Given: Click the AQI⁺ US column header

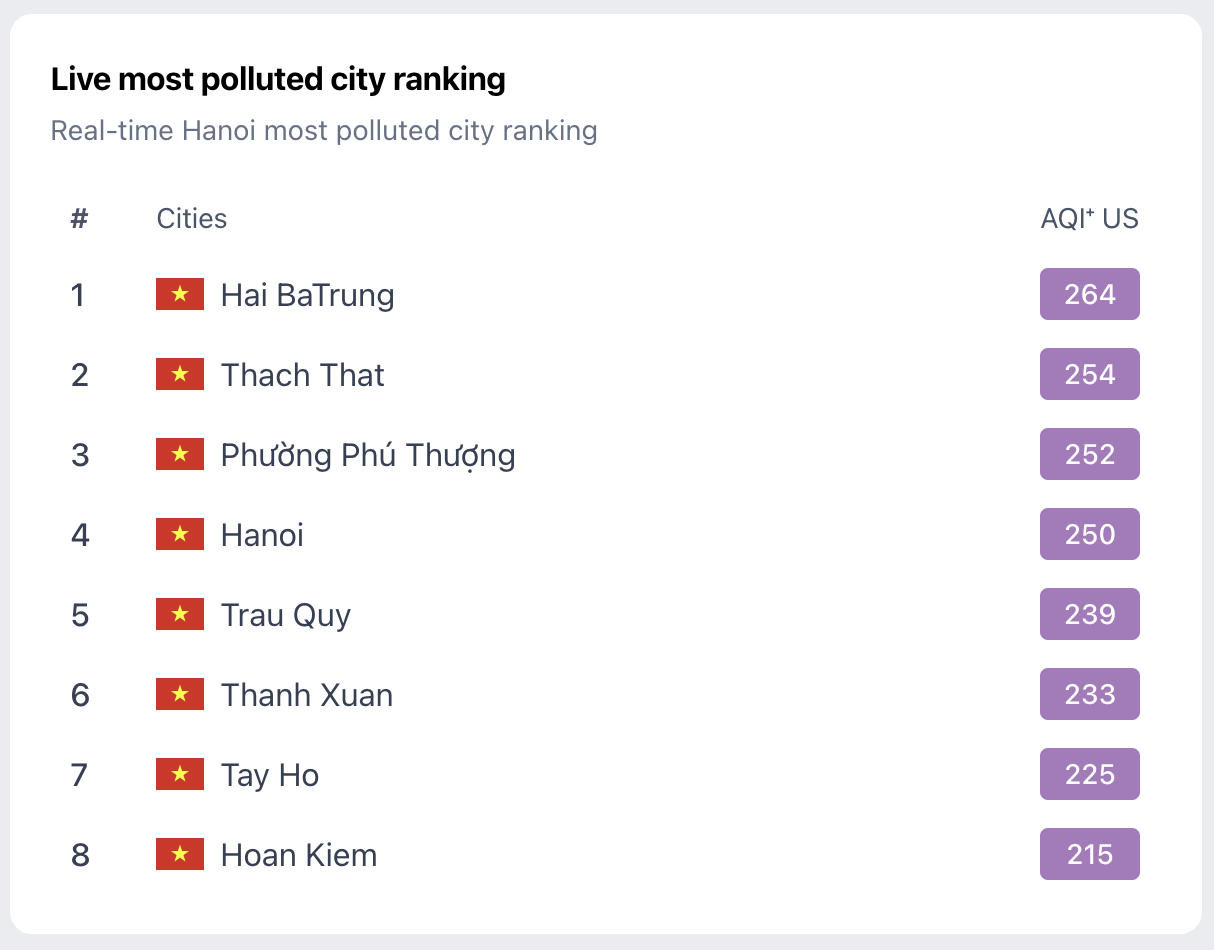Looking at the screenshot, I should pyautogui.click(x=1089, y=218).
